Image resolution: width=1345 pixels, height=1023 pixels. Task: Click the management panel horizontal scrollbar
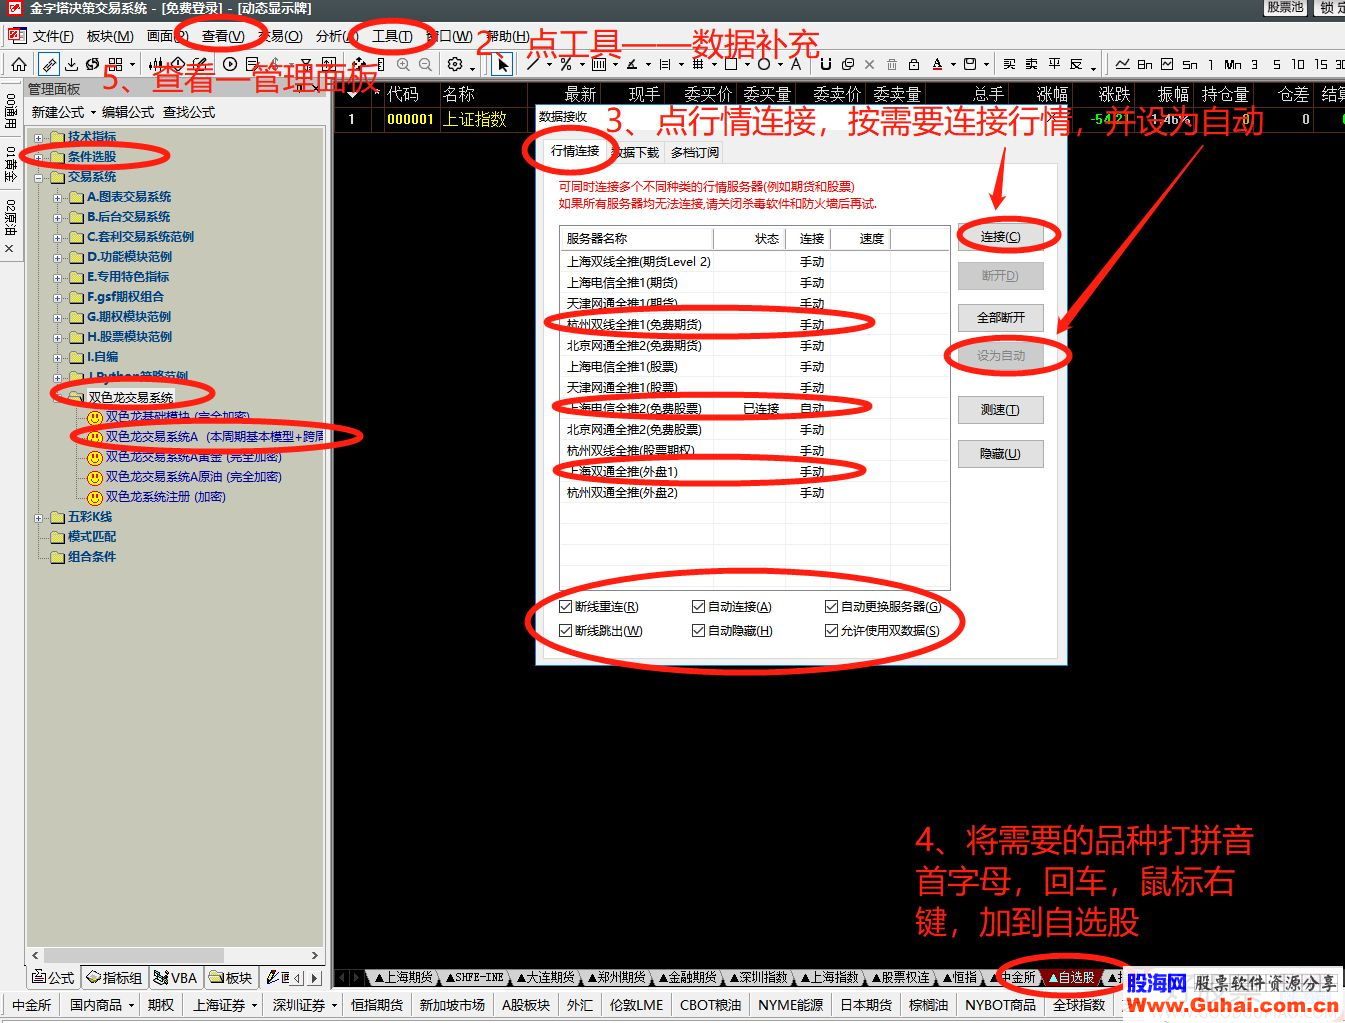pyautogui.click(x=175, y=955)
